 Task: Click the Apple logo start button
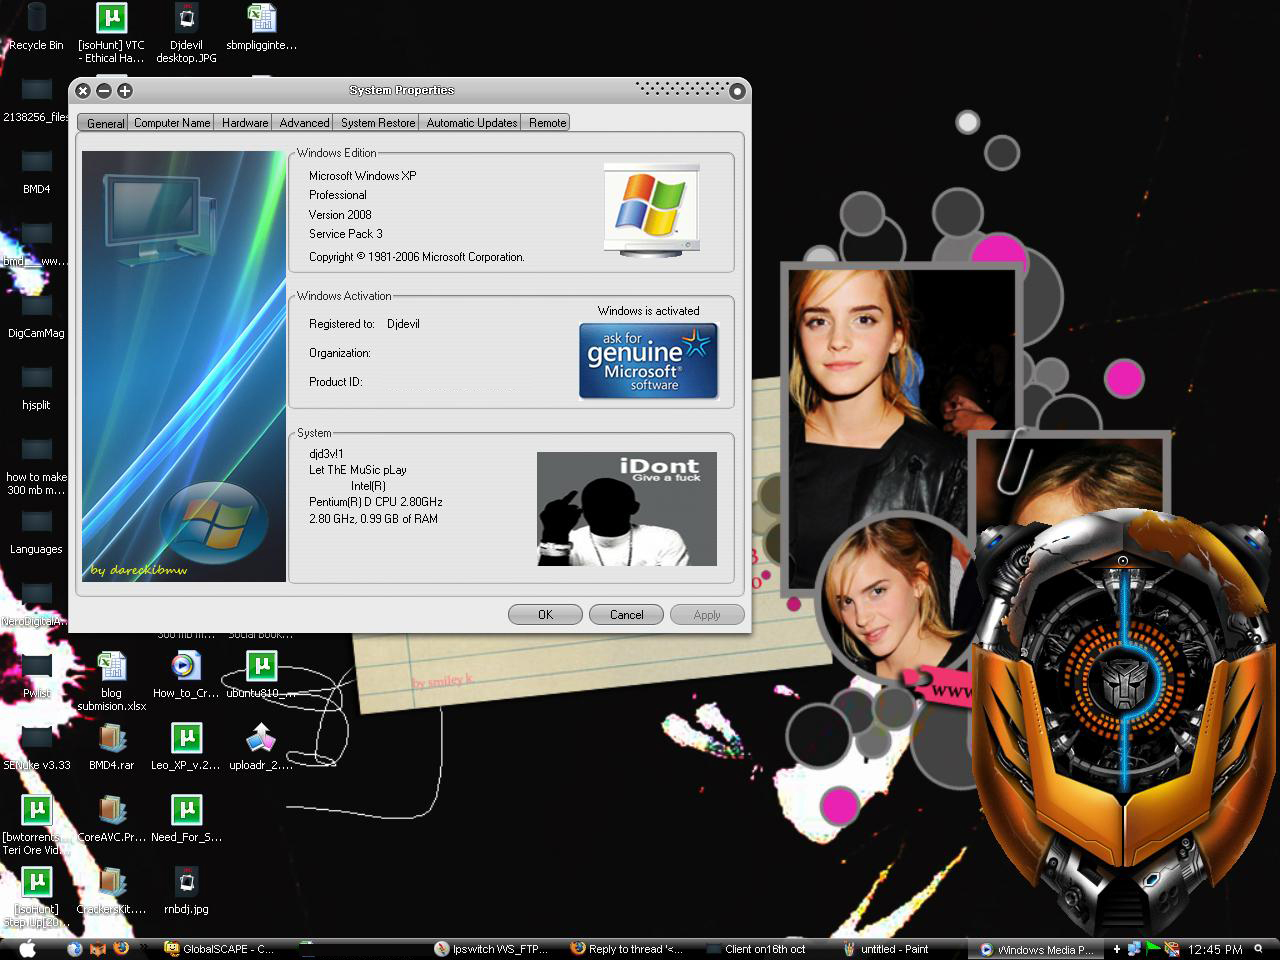pyautogui.click(x=27, y=949)
